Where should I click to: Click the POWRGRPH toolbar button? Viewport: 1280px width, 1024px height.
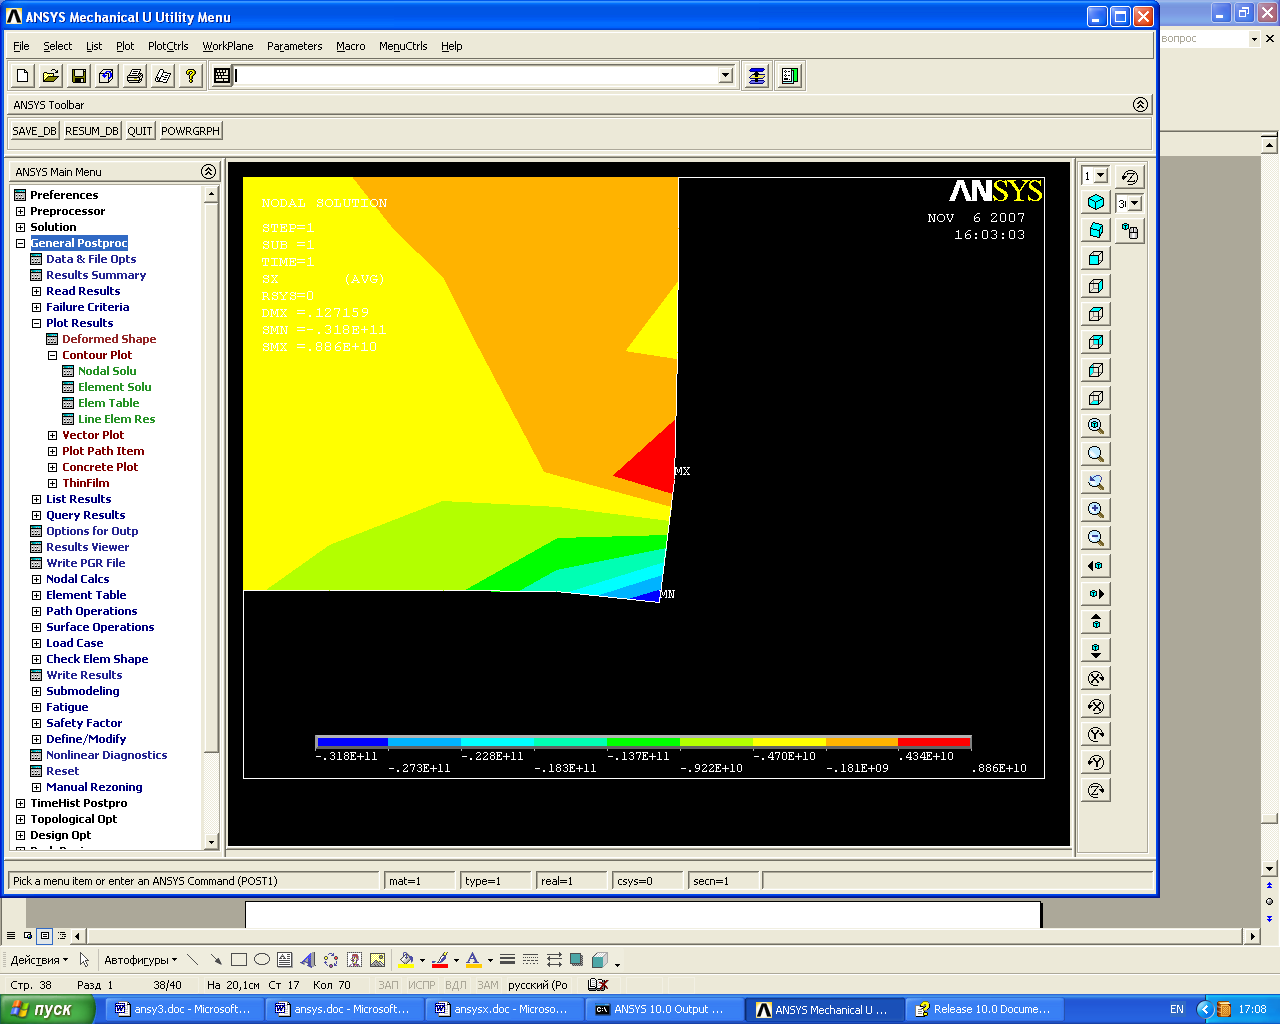(x=190, y=131)
